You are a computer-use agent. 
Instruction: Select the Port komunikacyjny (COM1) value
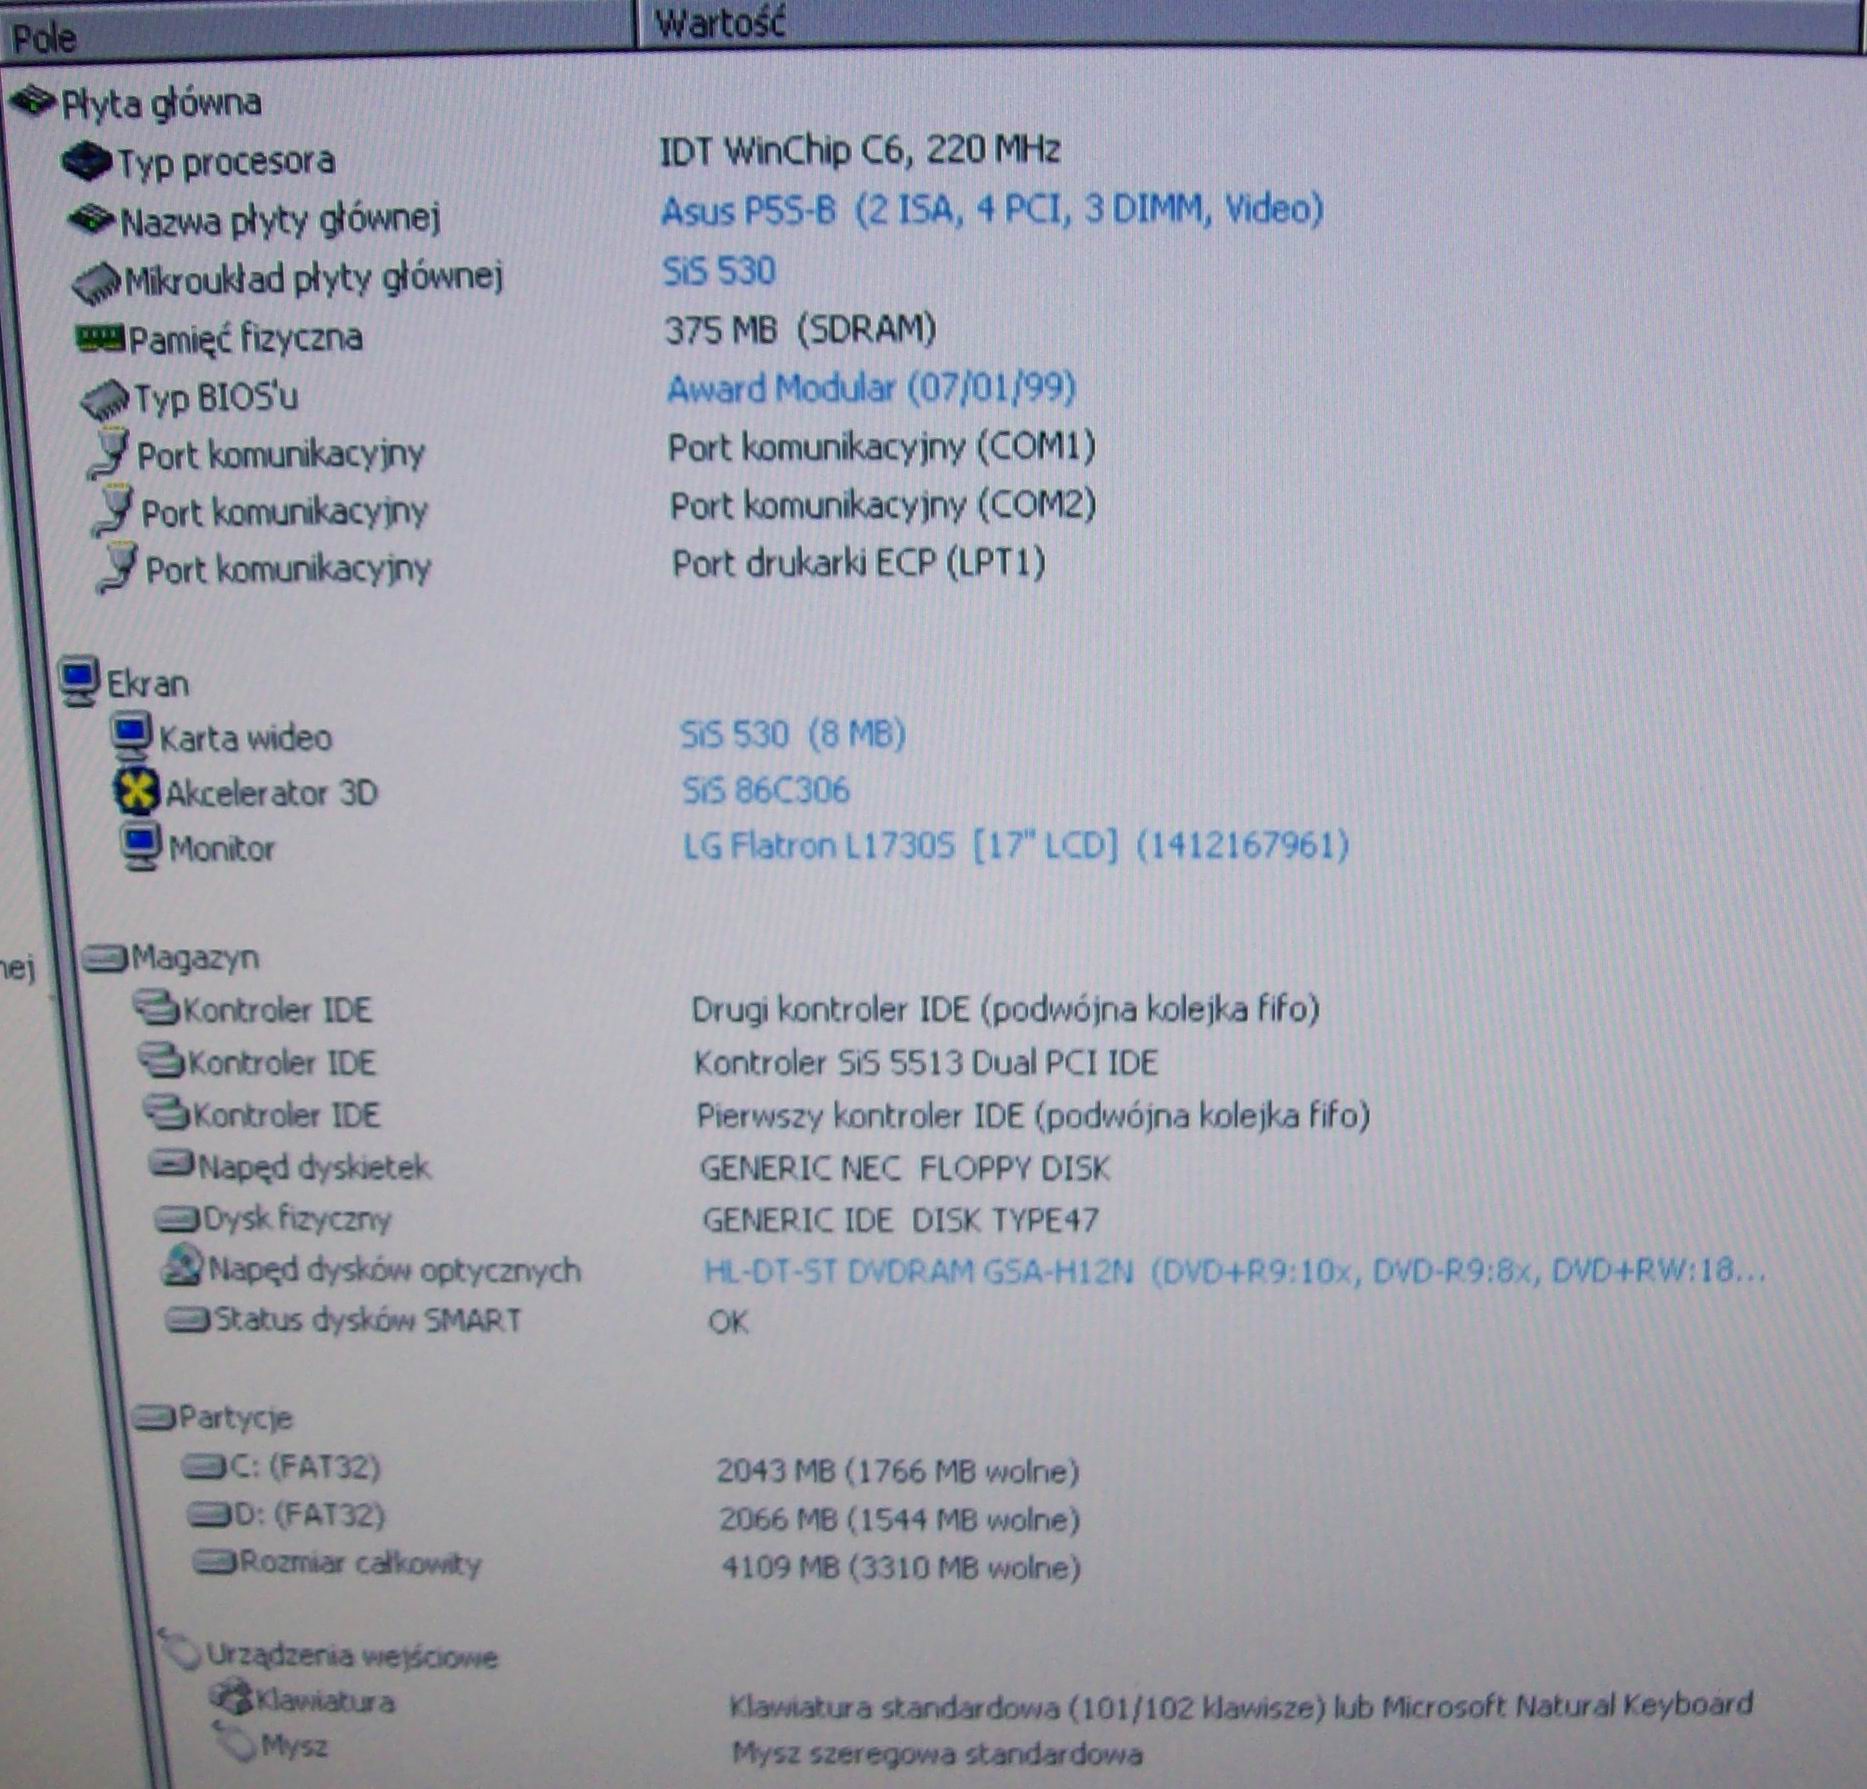882,447
